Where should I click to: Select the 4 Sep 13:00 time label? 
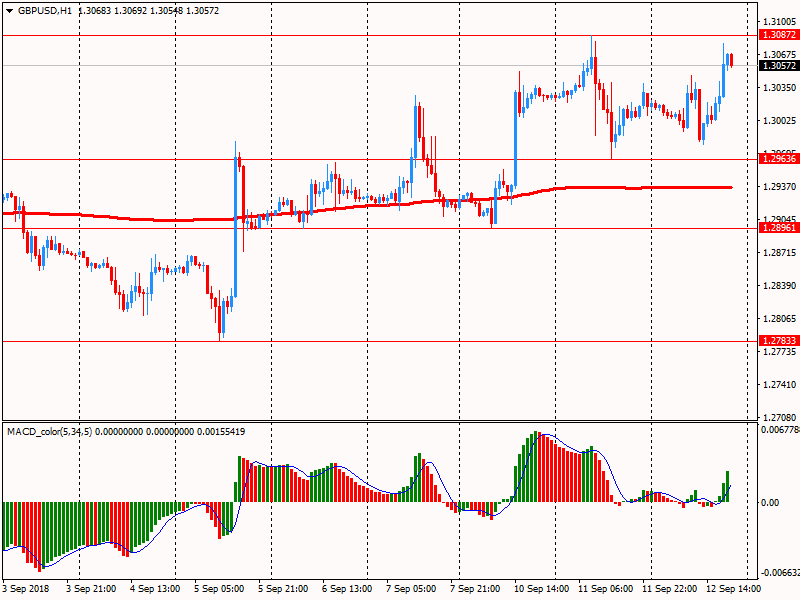coord(155,589)
